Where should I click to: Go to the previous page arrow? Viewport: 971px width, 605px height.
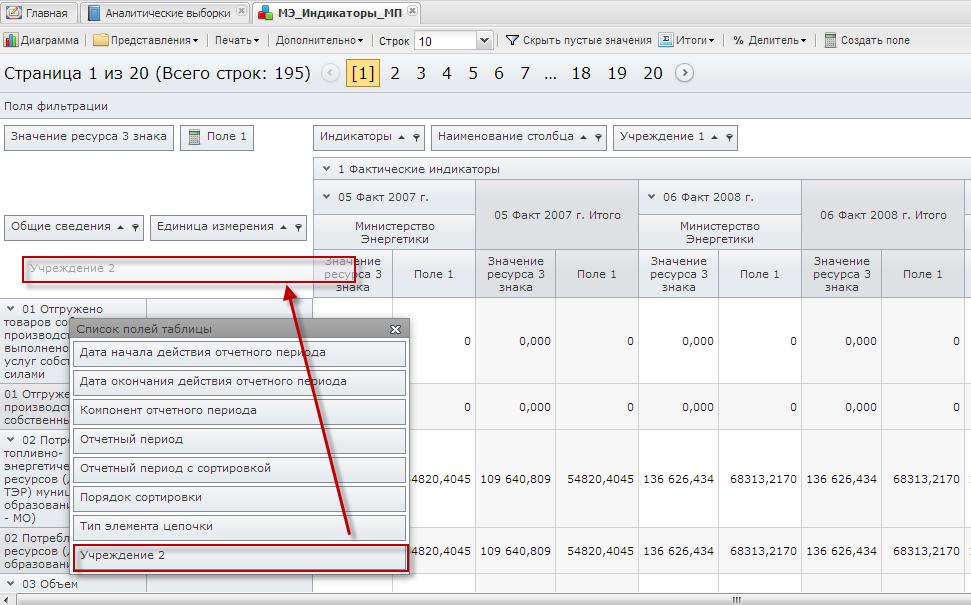click(331, 73)
